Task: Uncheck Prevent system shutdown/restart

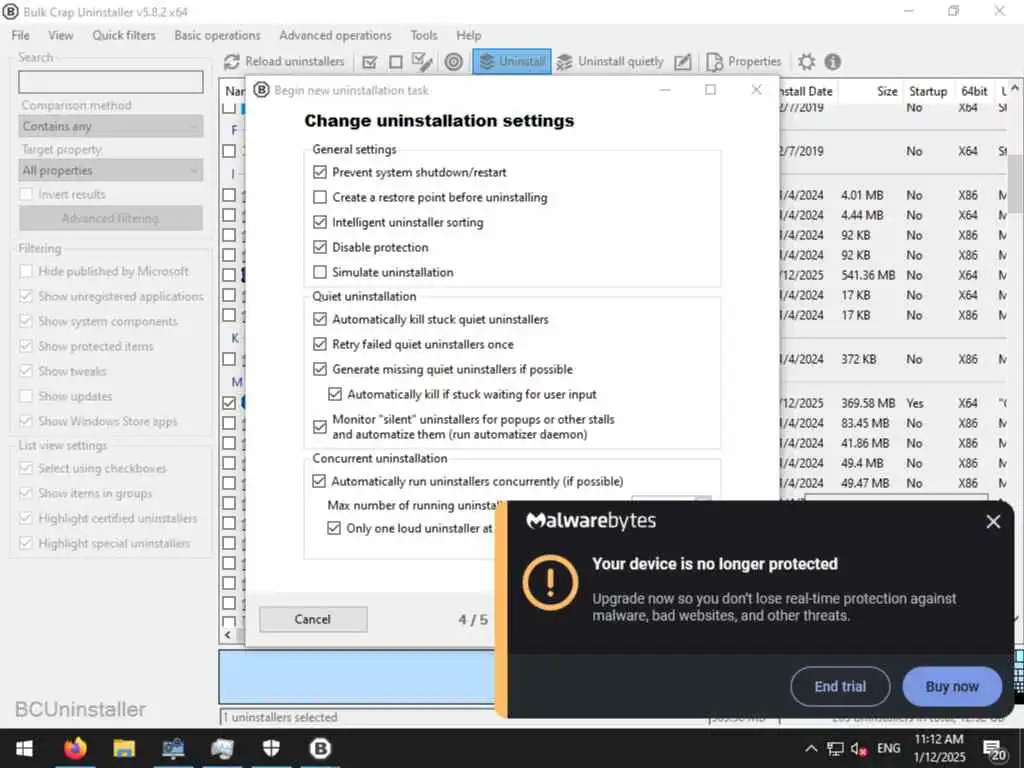Action: [320, 172]
